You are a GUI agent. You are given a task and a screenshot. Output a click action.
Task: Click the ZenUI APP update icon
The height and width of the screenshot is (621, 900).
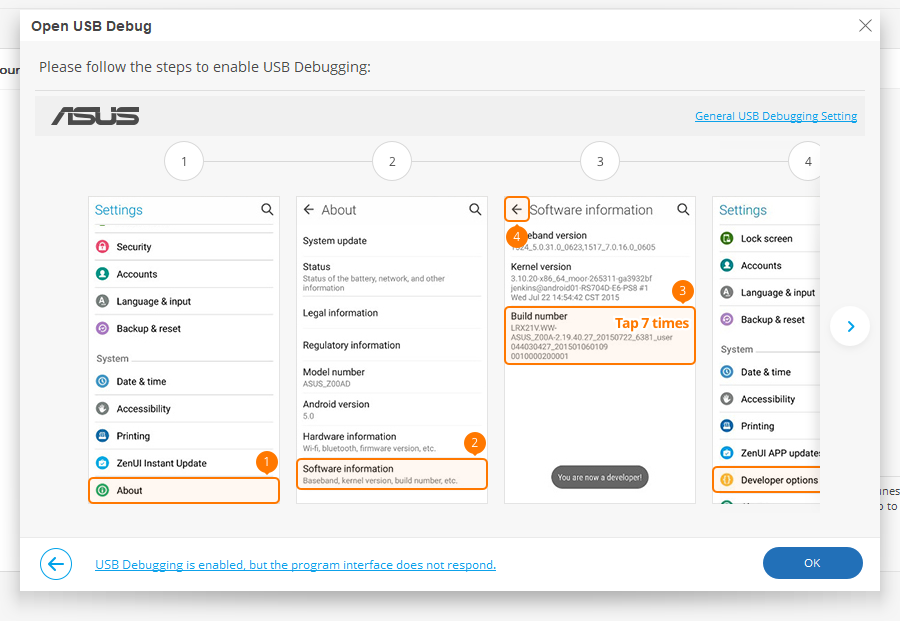tap(727, 452)
